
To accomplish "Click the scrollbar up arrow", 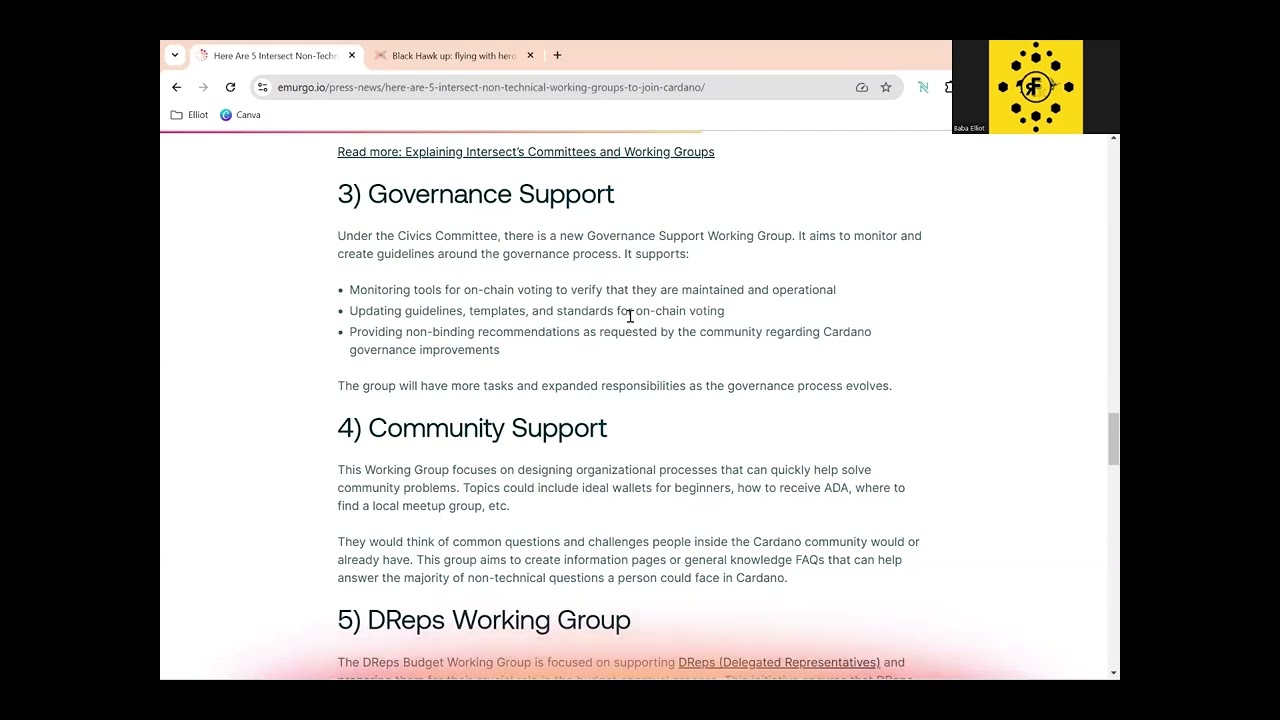I will [1113, 139].
